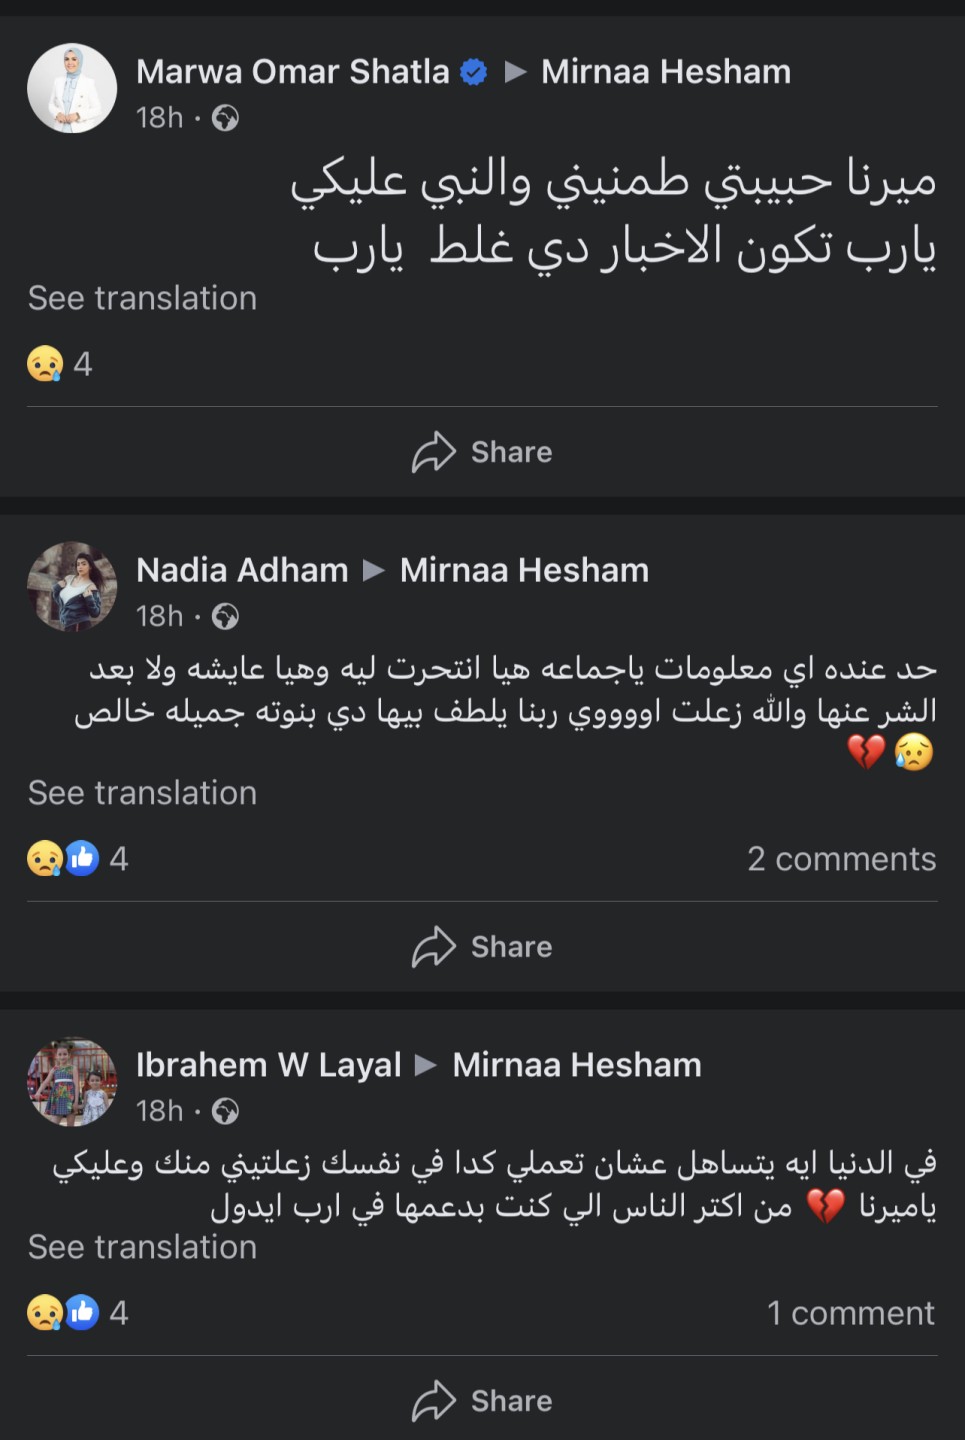
Task: Open Nadia Adham's profile picture
Action: coord(72,587)
